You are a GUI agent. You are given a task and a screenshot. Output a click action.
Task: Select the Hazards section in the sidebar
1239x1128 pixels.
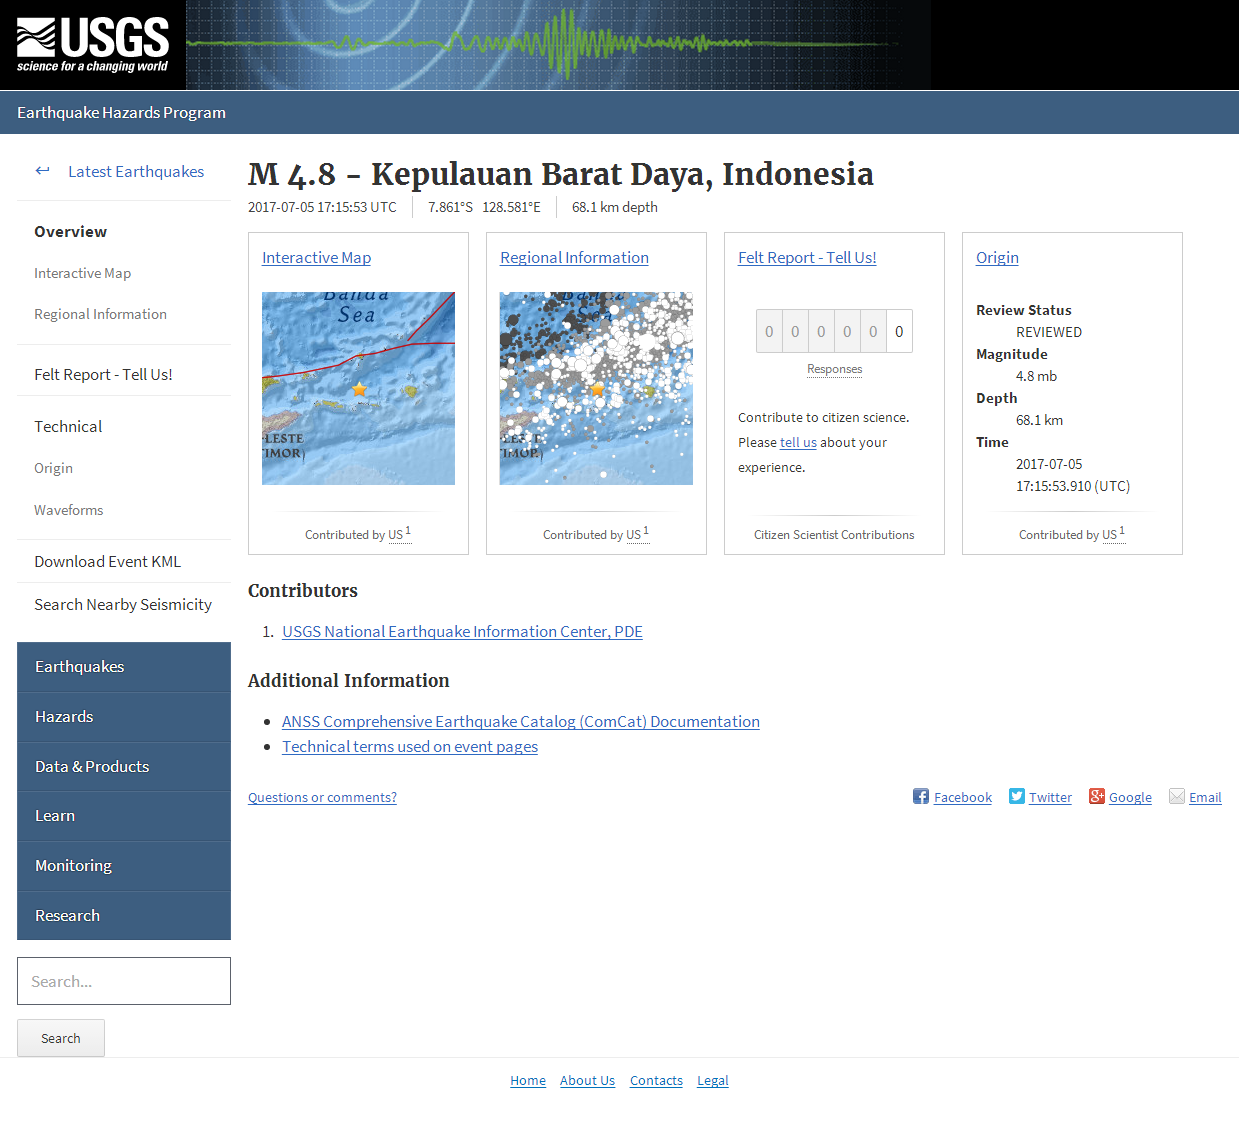click(x=64, y=717)
